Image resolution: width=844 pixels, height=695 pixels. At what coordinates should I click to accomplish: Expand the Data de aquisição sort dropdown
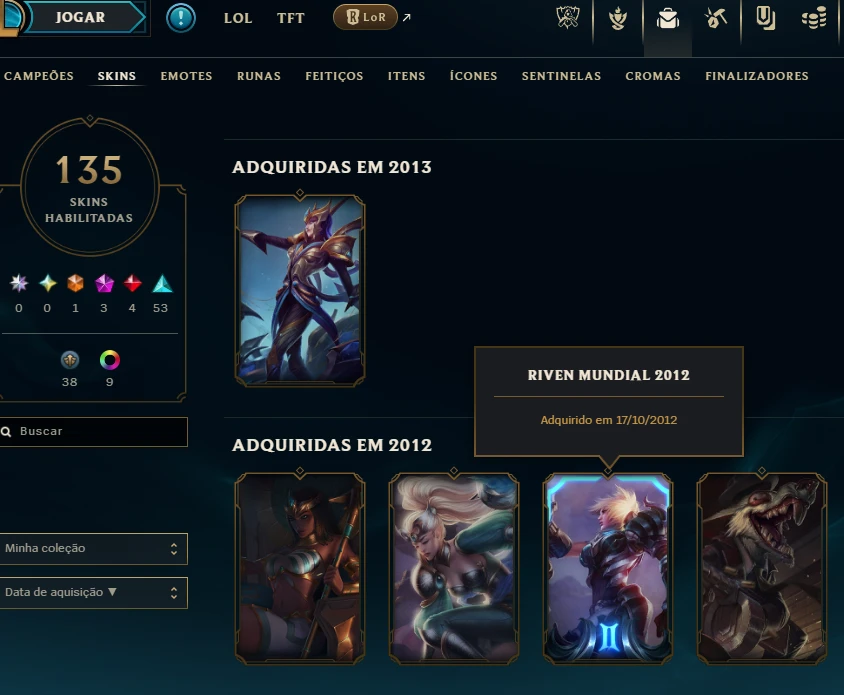click(93, 593)
